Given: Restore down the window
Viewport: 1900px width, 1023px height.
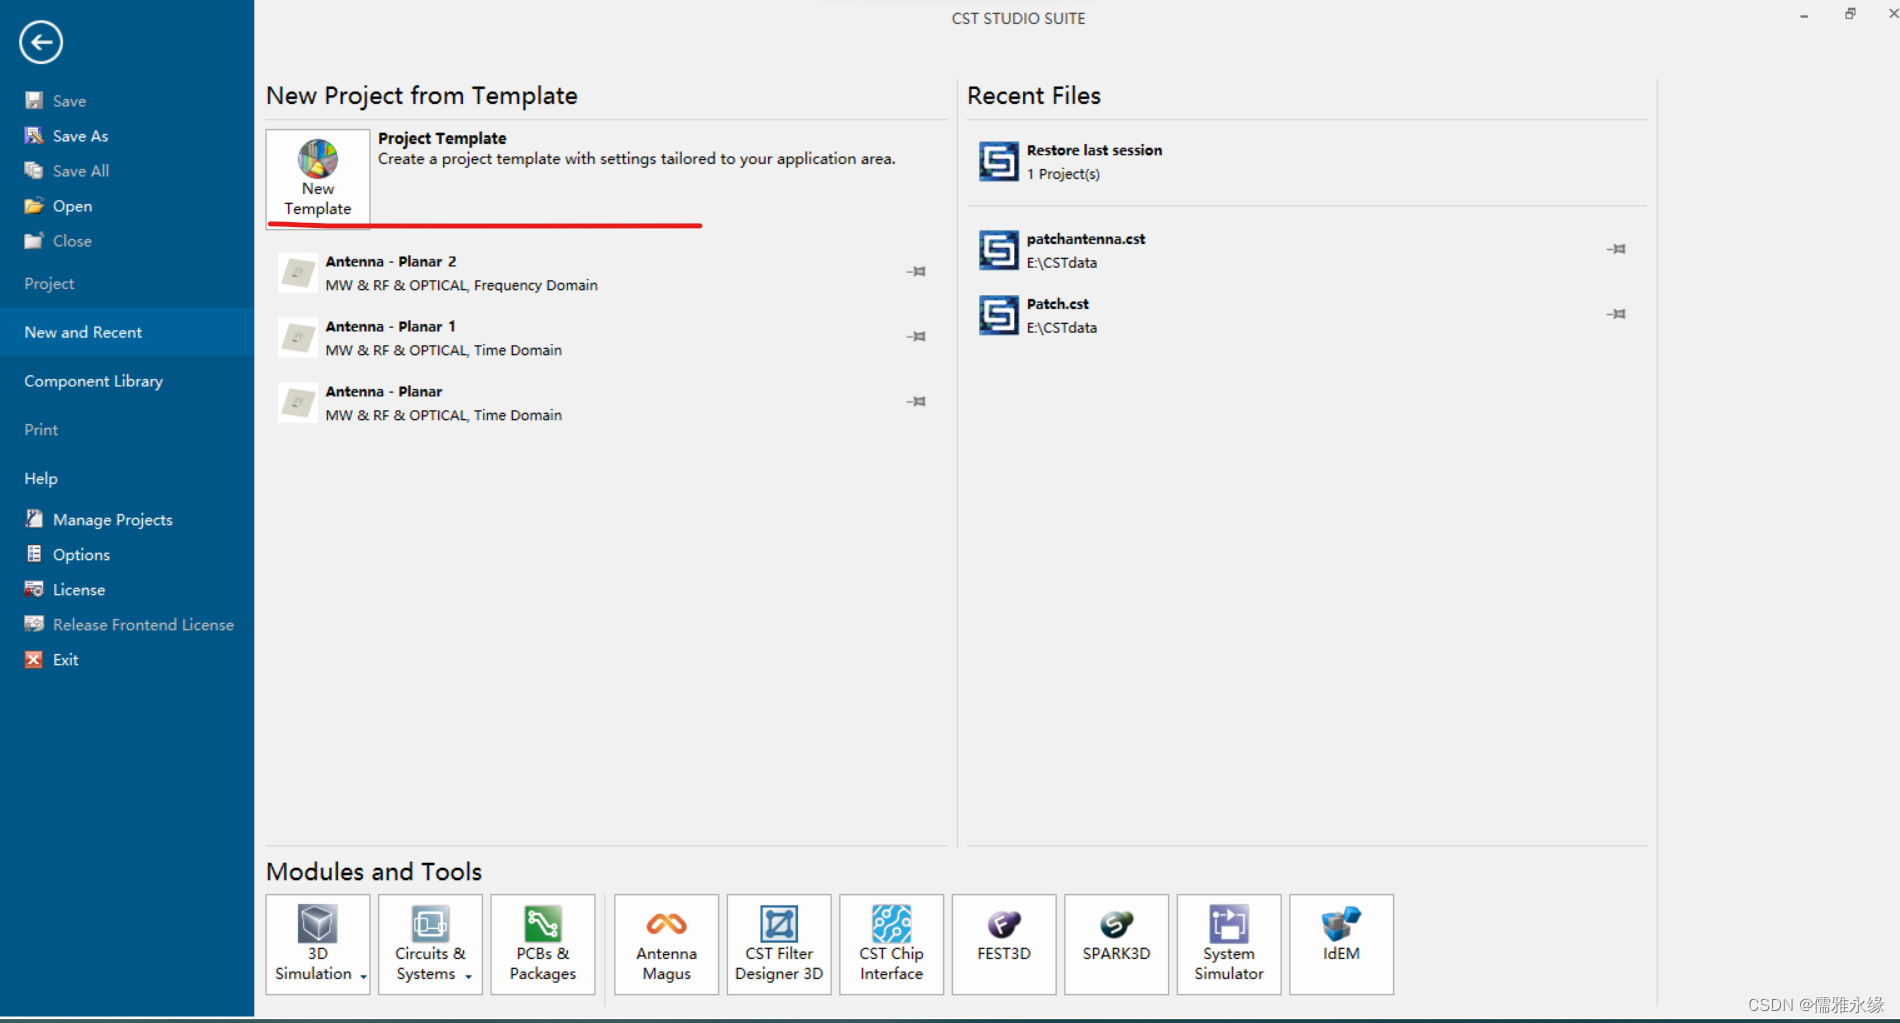Looking at the screenshot, I should tap(1850, 14).
